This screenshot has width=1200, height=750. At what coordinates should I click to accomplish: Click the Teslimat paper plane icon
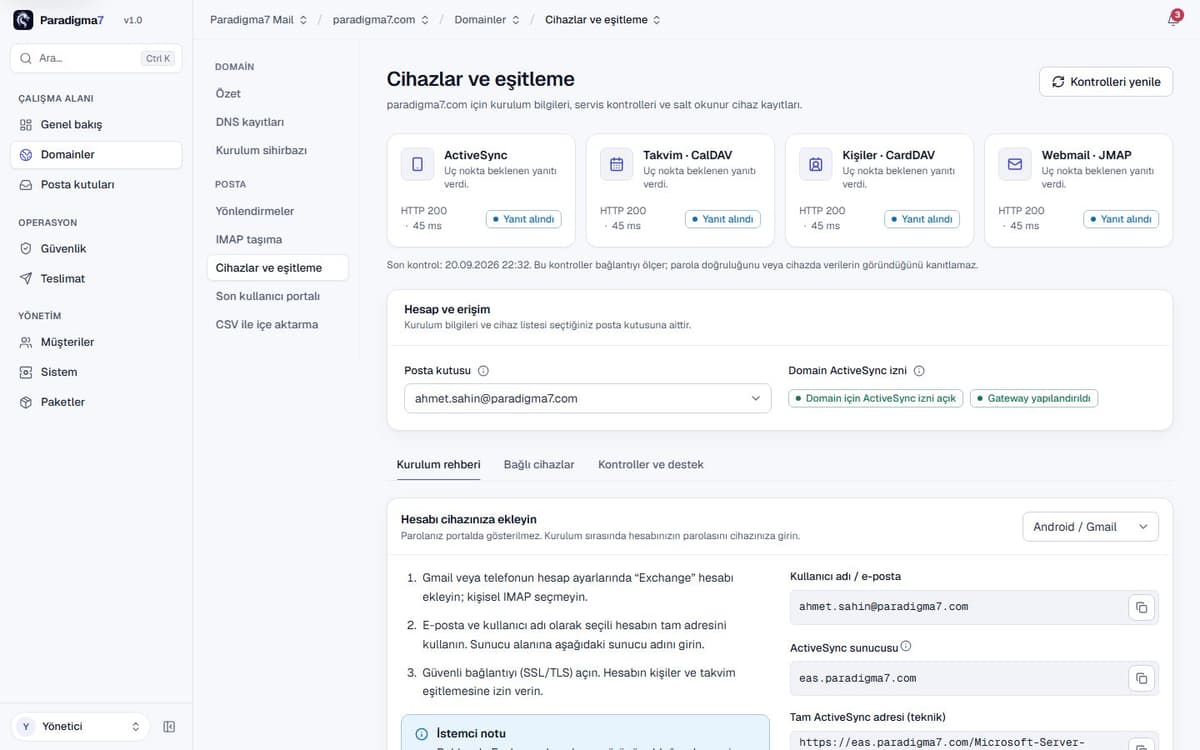27,279
